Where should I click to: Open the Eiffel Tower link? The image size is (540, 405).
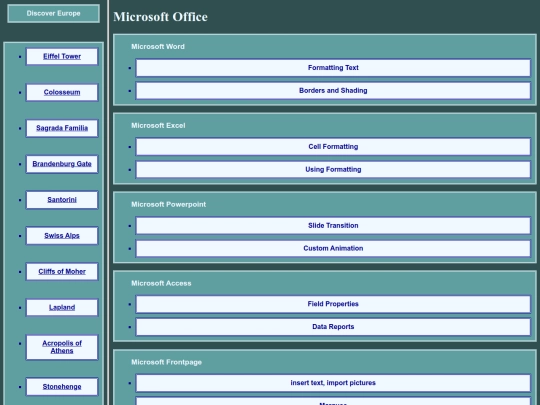tap(62, 56)
